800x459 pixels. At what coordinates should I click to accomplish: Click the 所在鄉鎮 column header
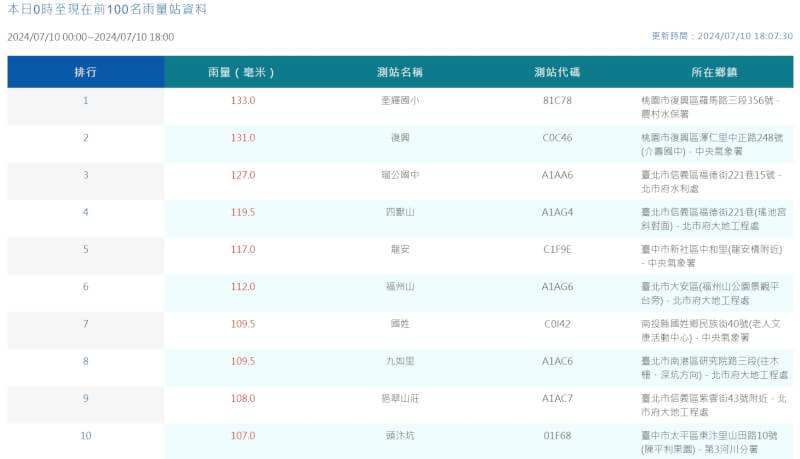click(x=714, y=72)
